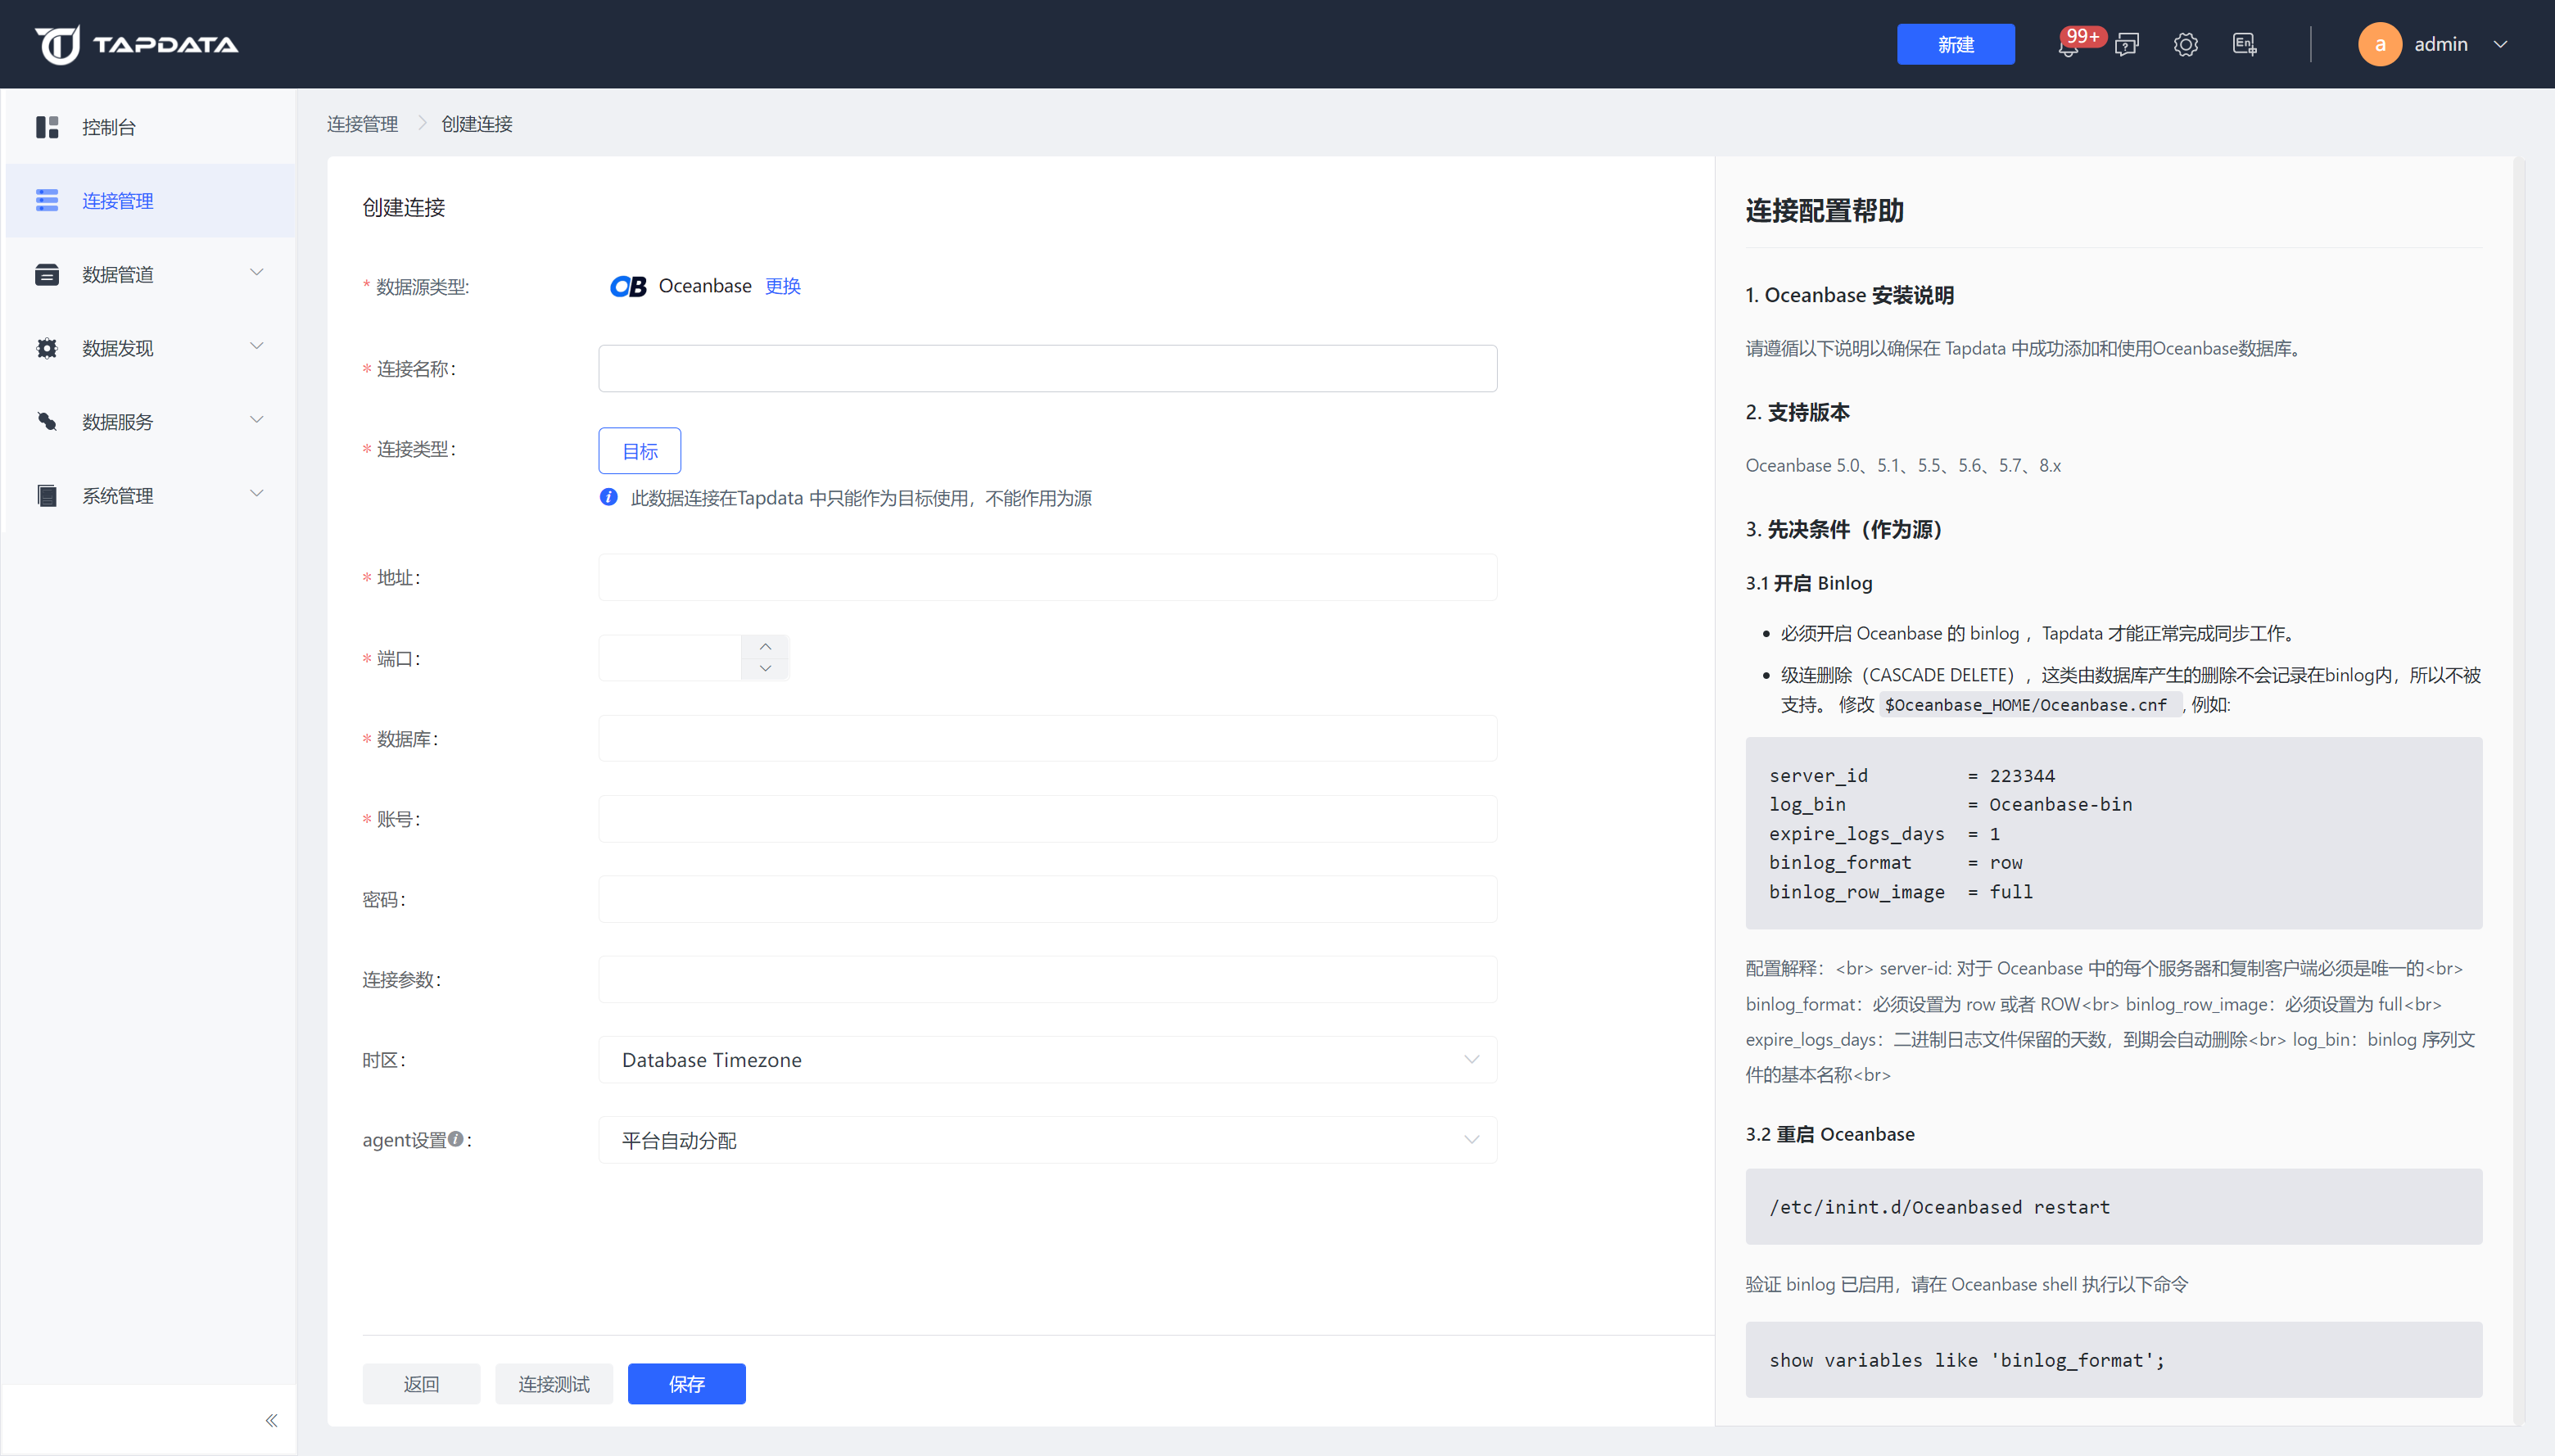Image resolution: width=2555 pixels, height=1456 pixels.
Task: Click the 更换 data source link
Action: tap(782, 286)
